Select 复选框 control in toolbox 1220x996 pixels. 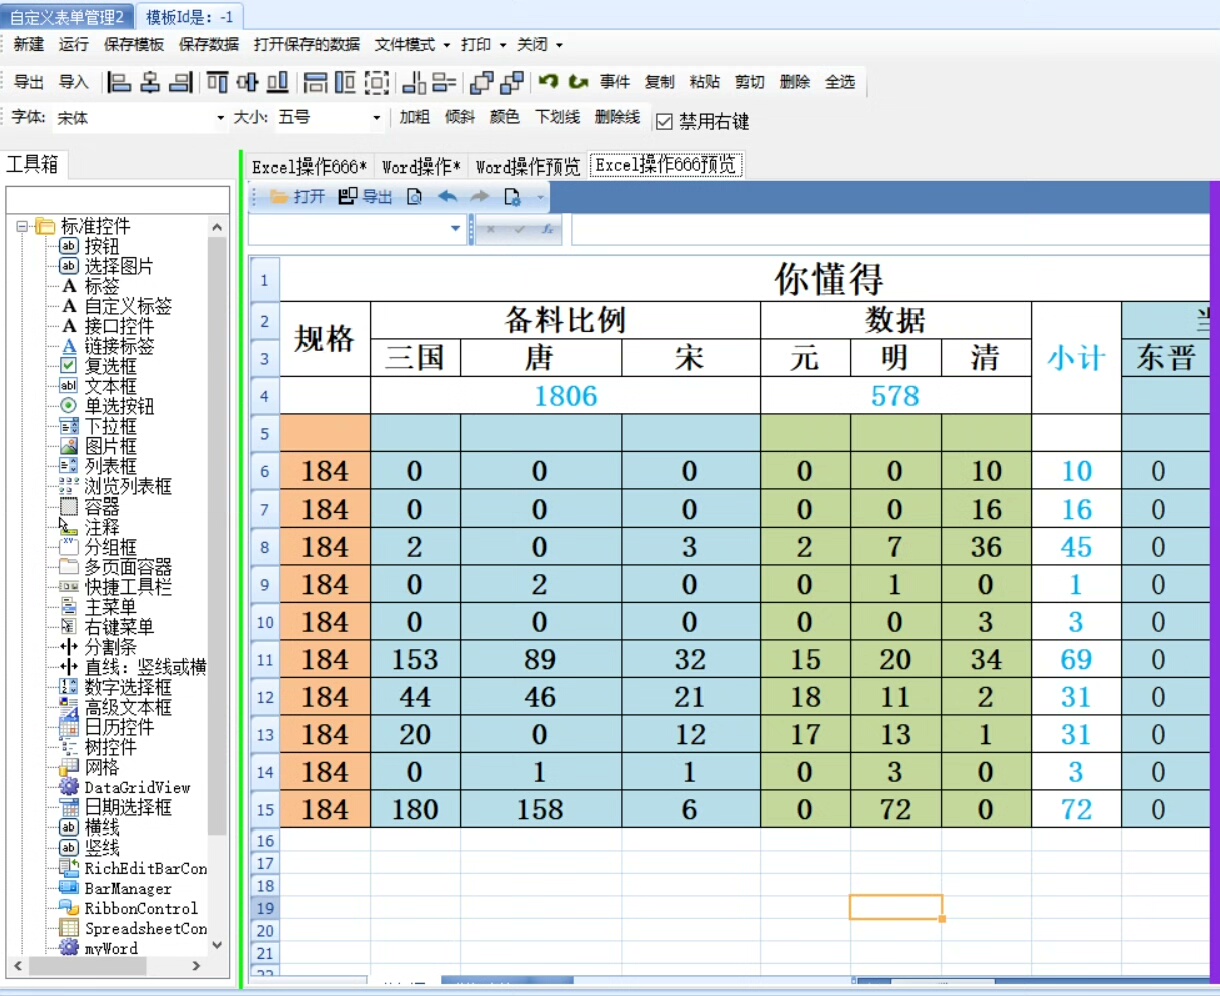tap(109, 366)
